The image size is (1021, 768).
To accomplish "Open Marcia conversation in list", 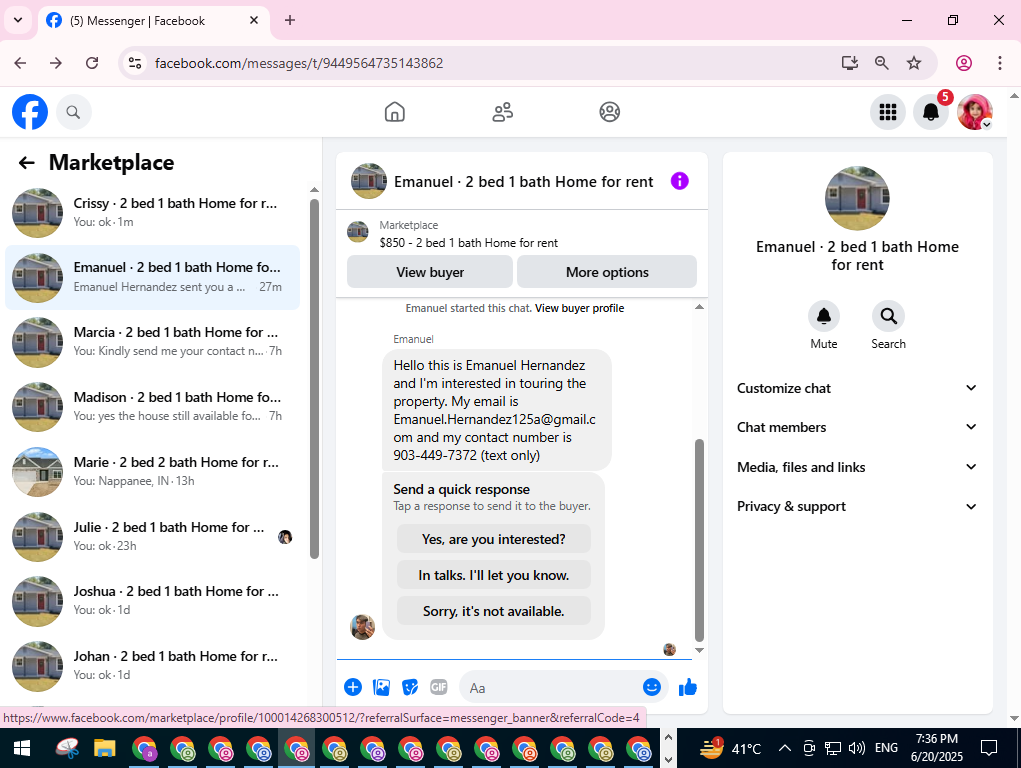I will point(152,341).
